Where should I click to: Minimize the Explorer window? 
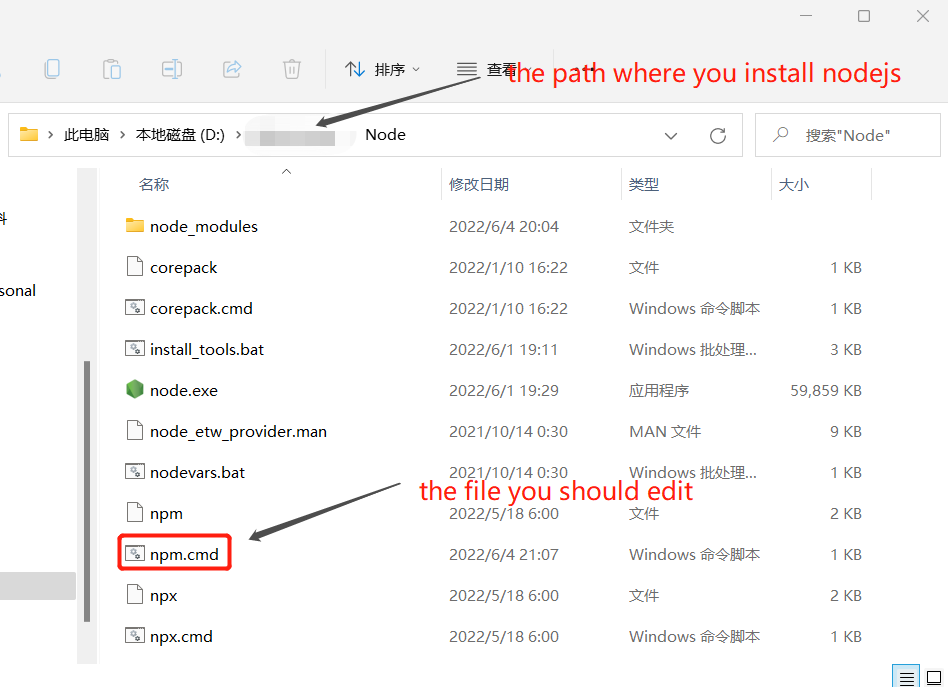pos(806,16)
